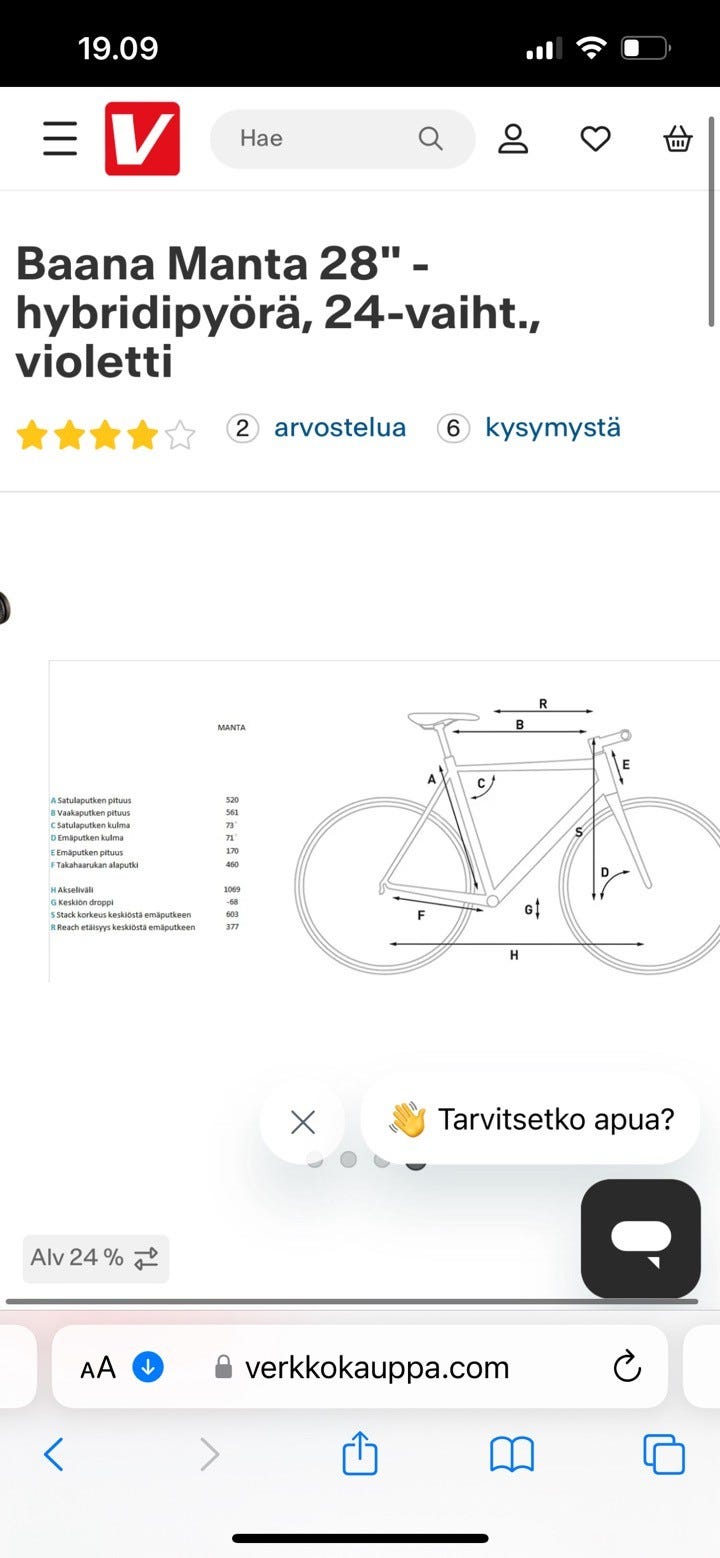Open the Verkkokauppa.com account icon

(513, 139)
